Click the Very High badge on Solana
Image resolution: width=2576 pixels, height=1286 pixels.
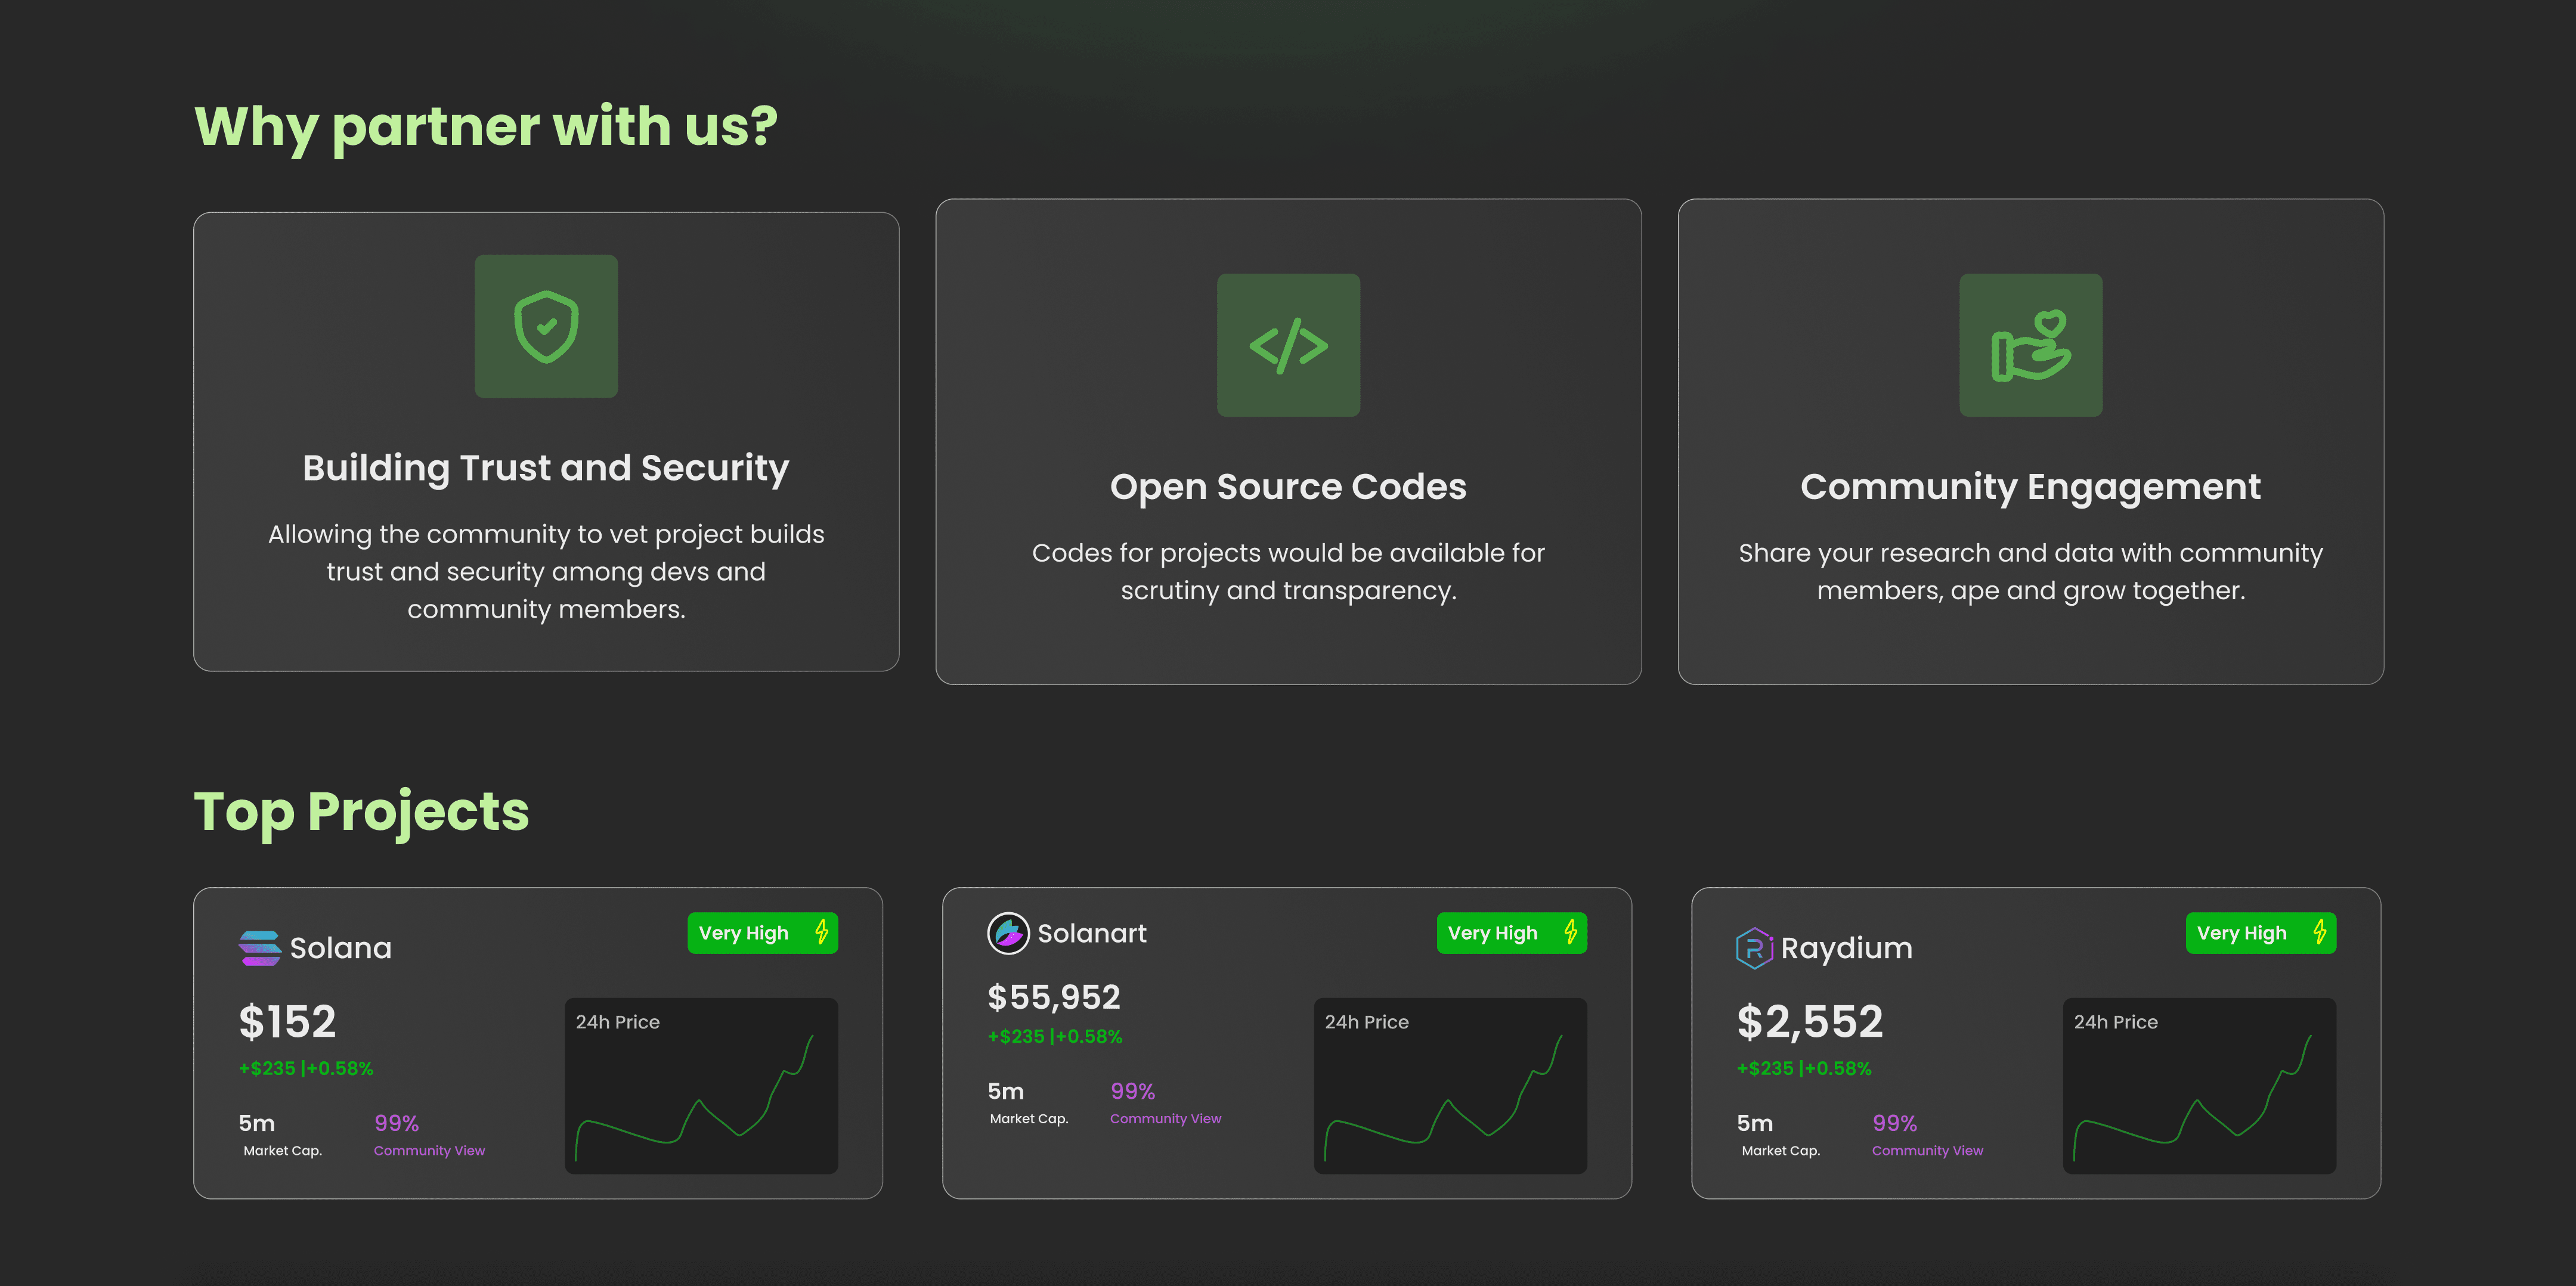[762, 933]
